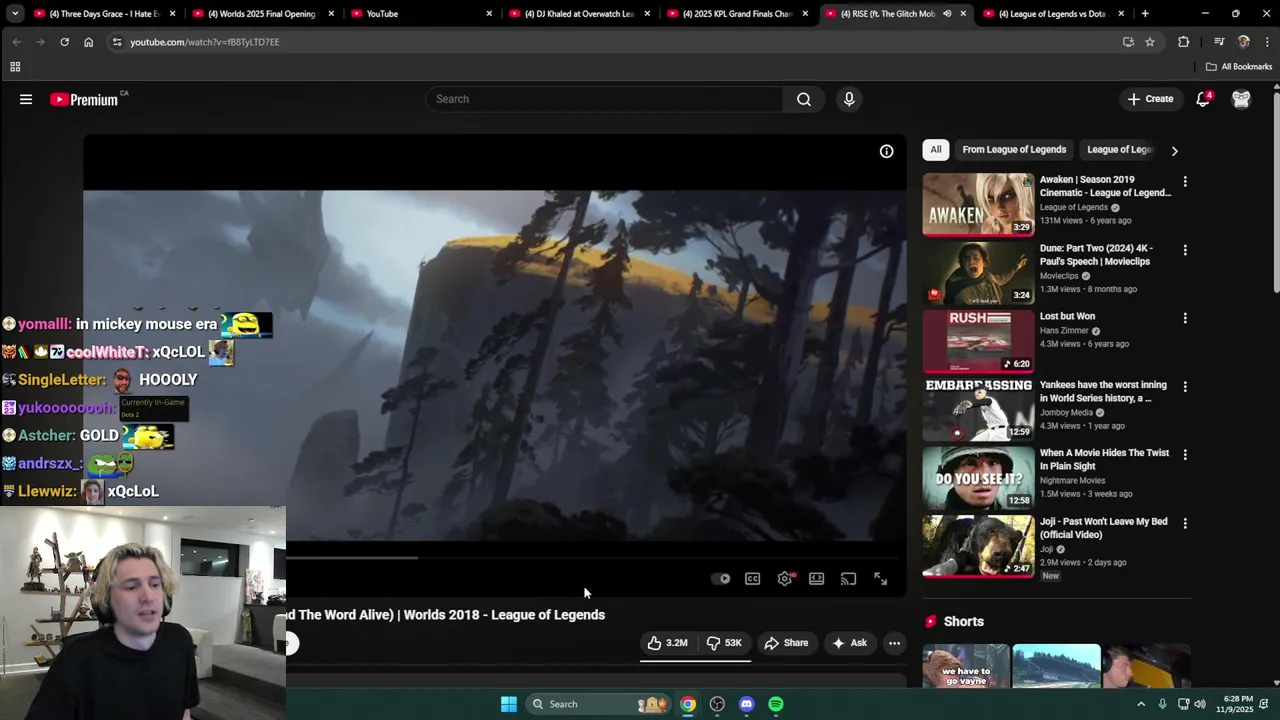The width and height of the screenshot is (1280, 720).
Task: Open options for Yankees worst inning video
Action: pos(1185,386)
